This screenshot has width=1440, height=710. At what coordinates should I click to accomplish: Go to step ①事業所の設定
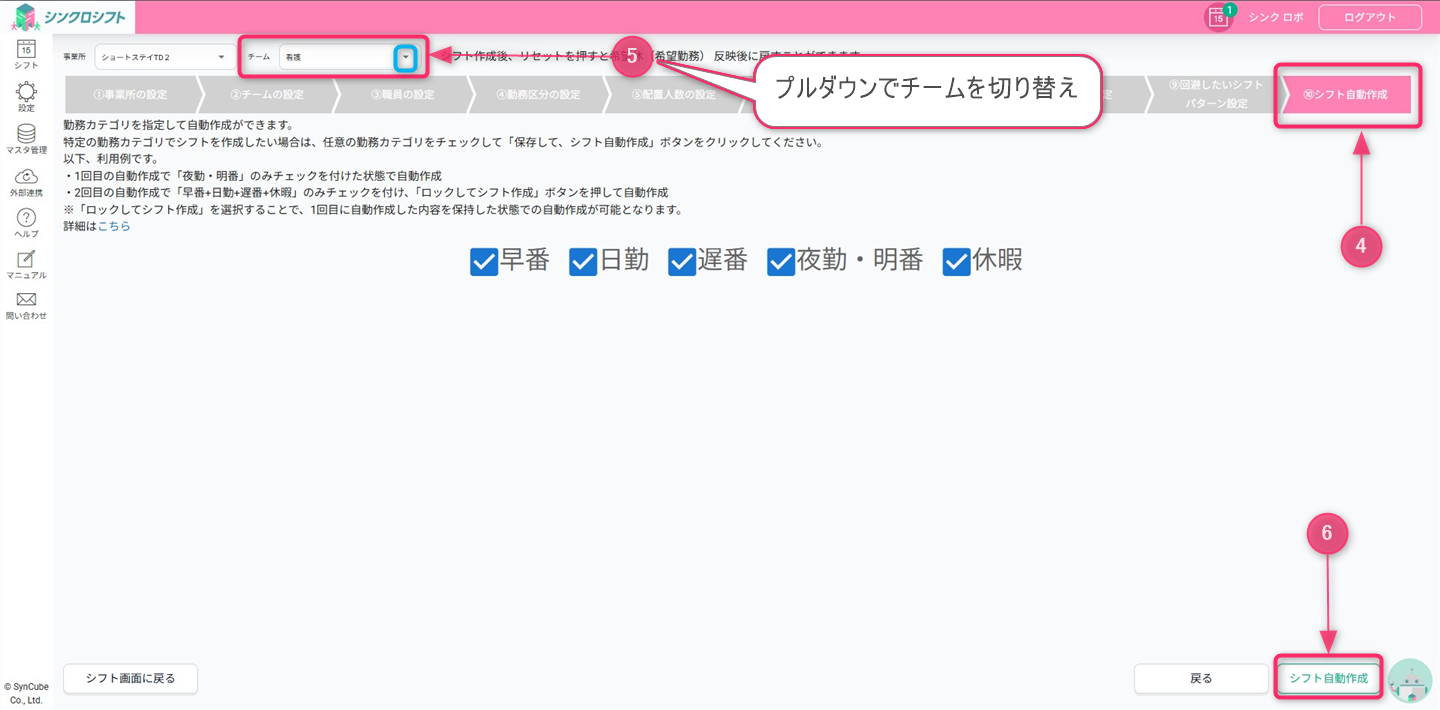[x=130, y=95]
